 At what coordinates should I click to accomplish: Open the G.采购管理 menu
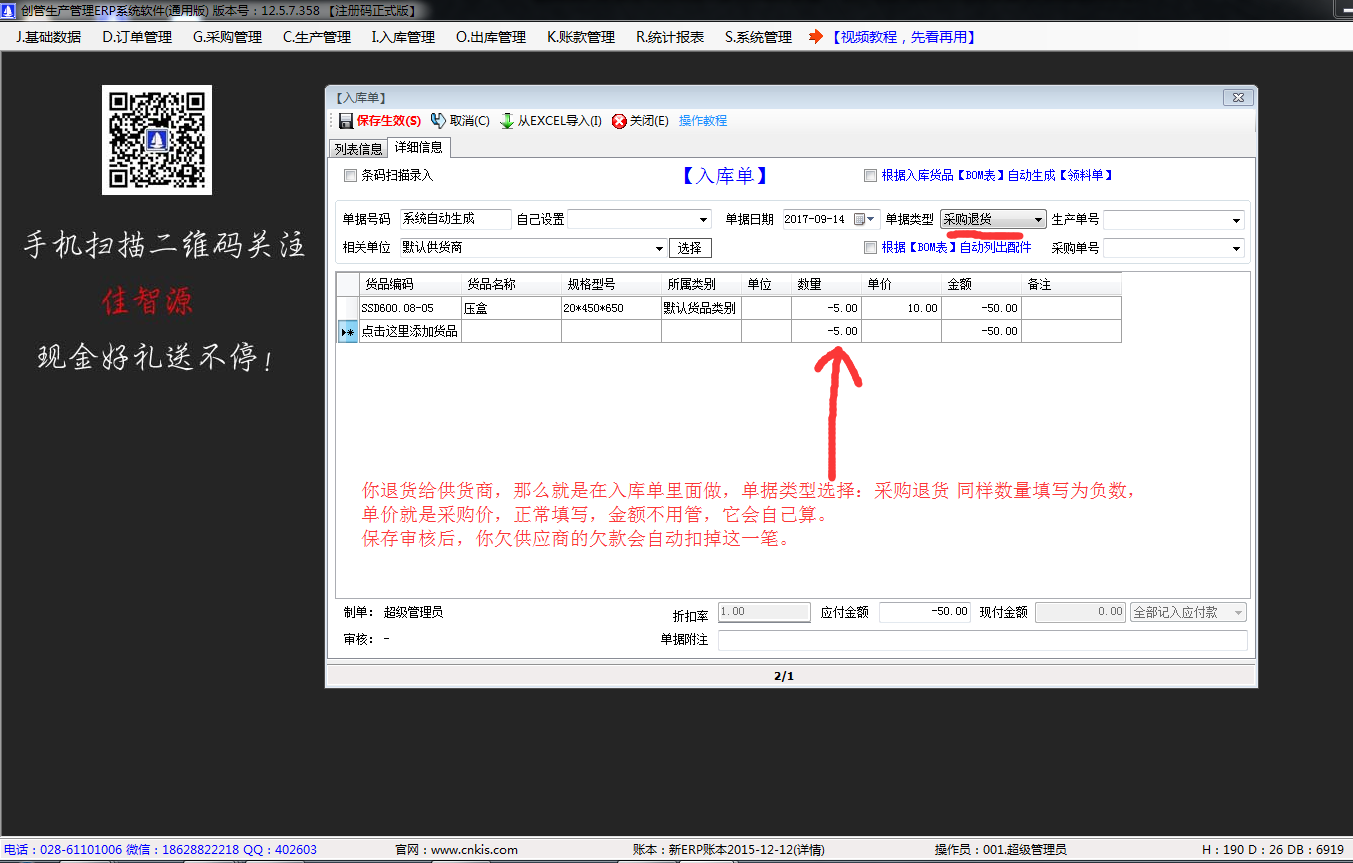coord(227,37)
